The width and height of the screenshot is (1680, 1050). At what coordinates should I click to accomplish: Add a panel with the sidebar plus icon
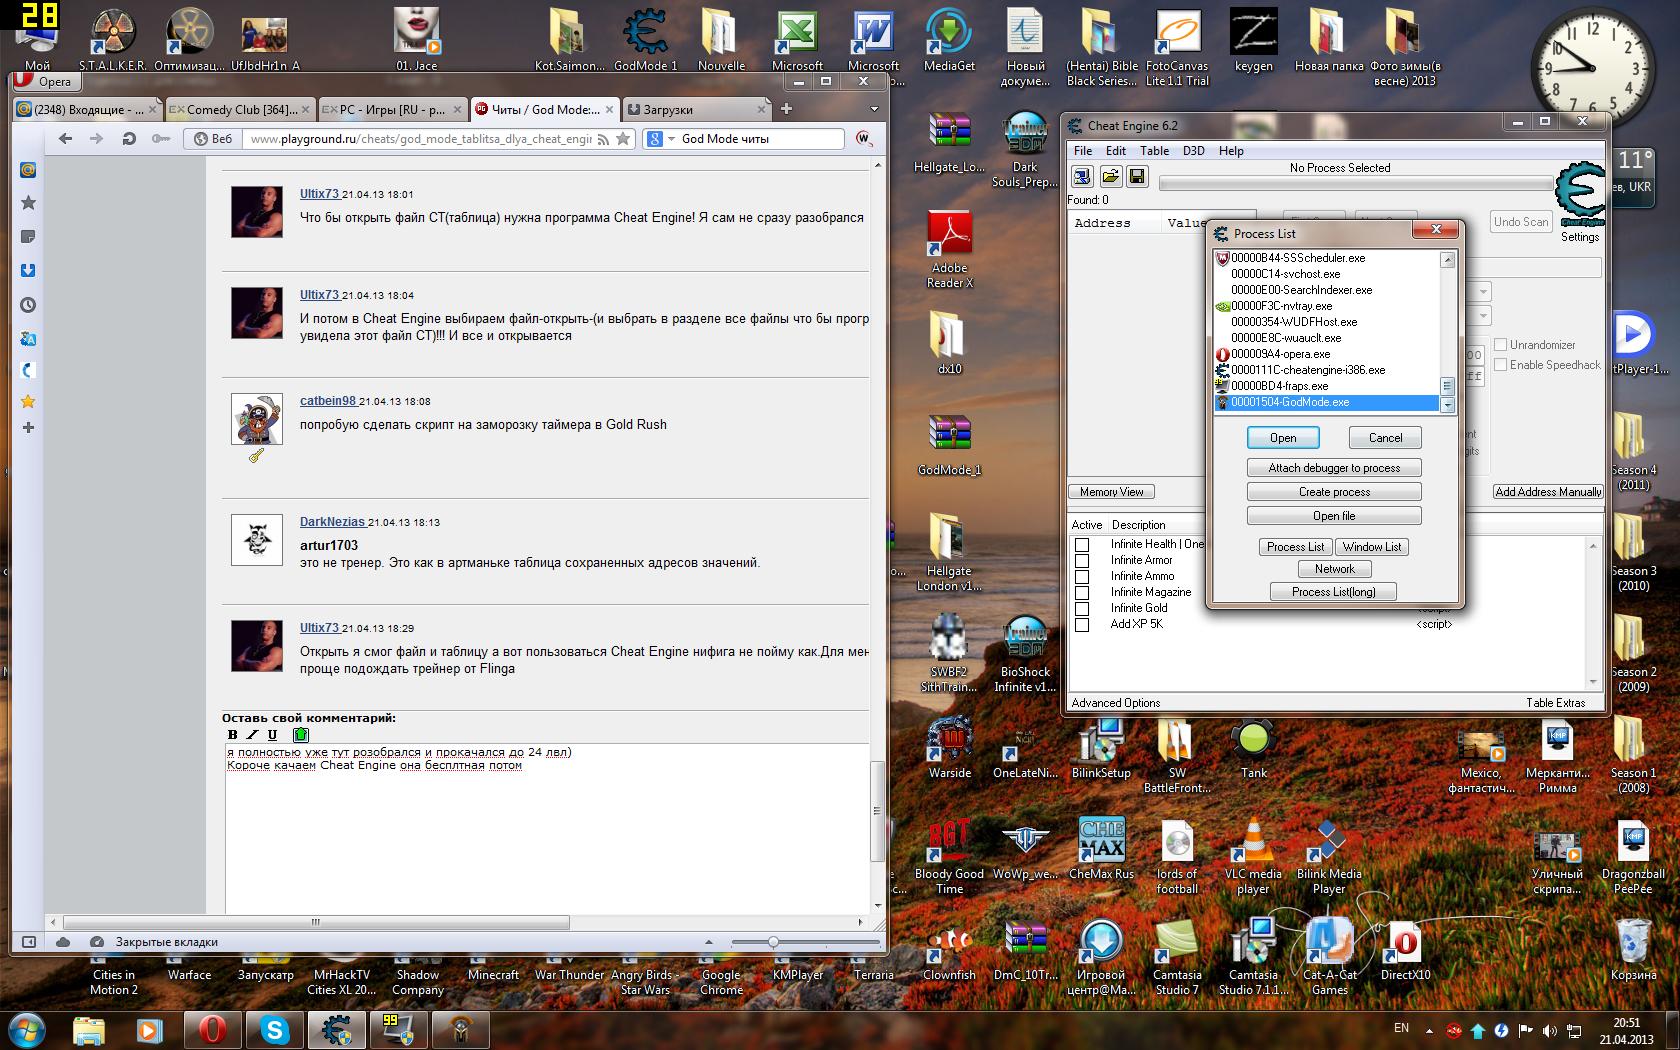28,428
